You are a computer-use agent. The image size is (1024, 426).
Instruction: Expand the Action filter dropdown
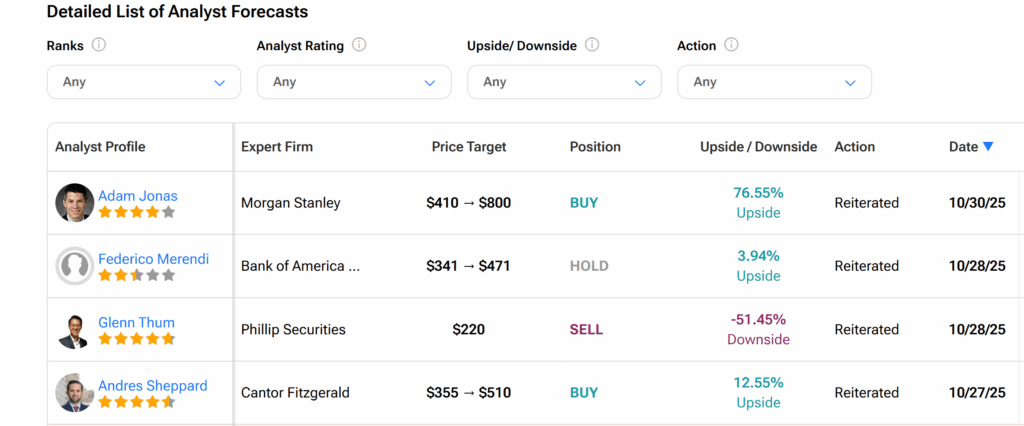click(x=774, y=82)
